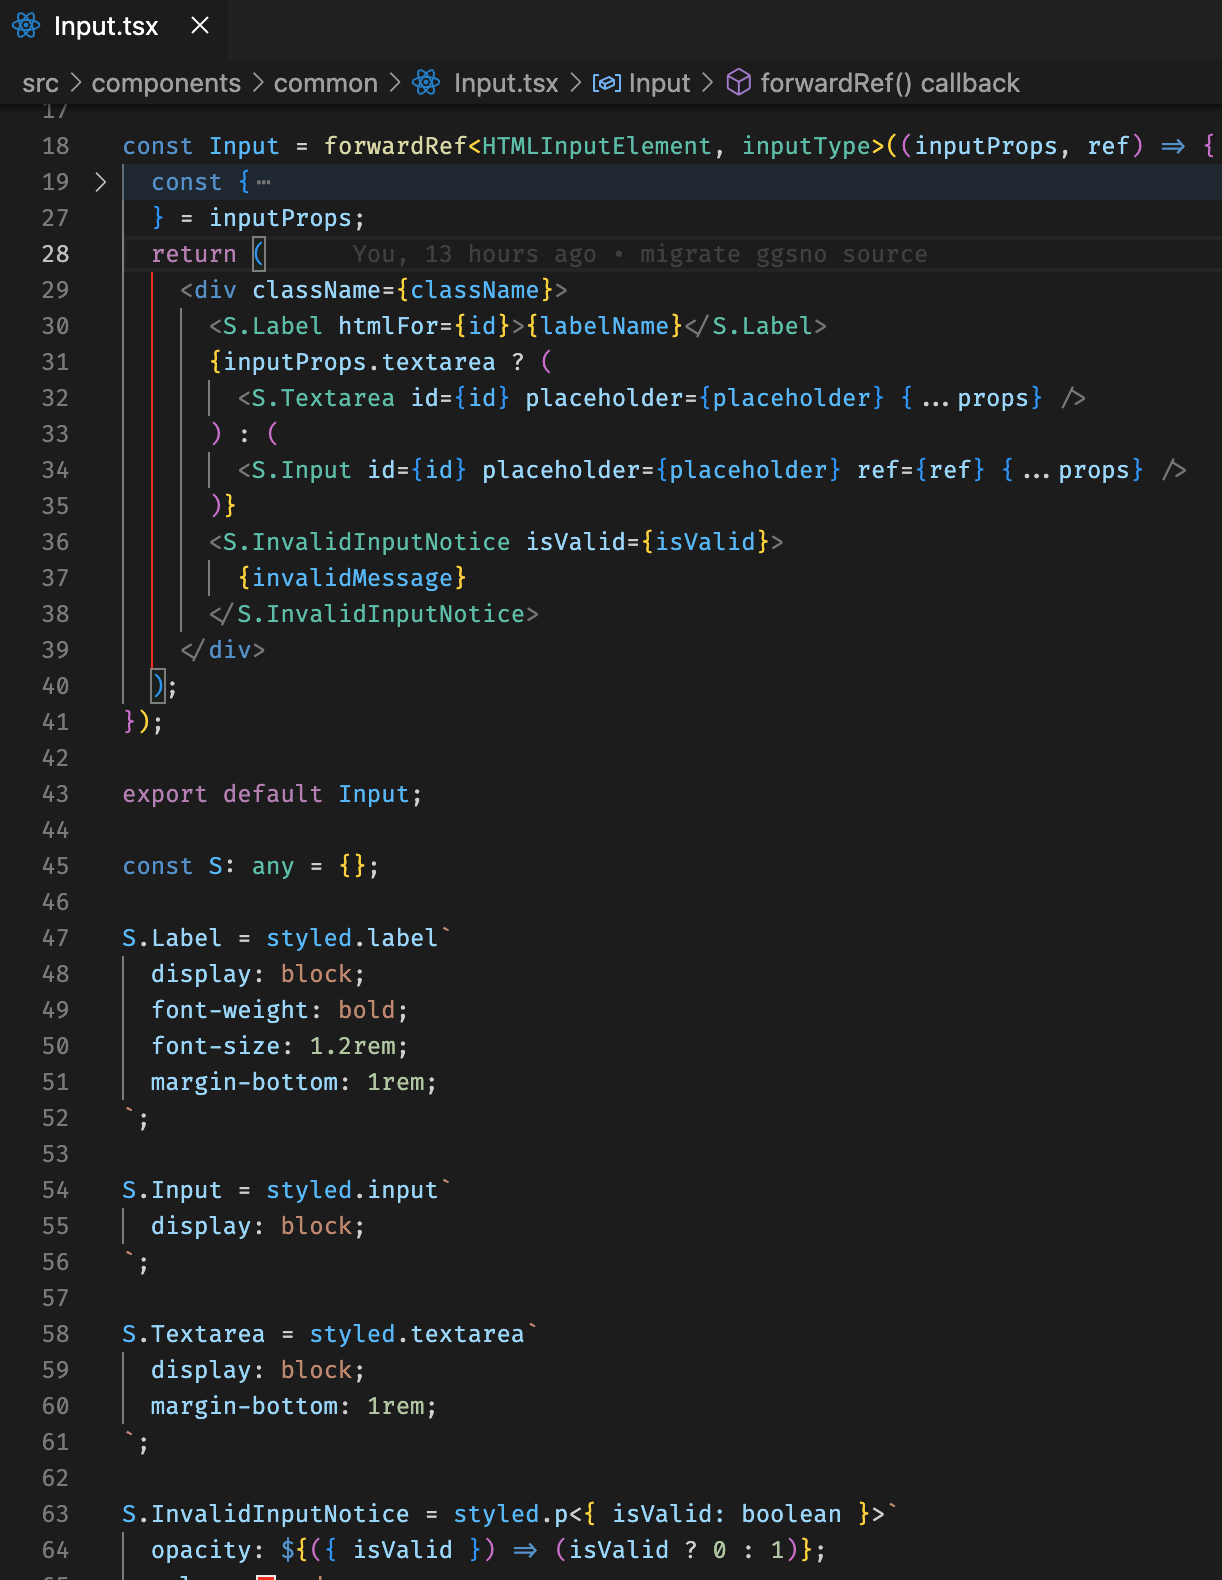Click styled.textarea on line 58
This screenshot has height=1580, width=1222.
click(417, 1334)
